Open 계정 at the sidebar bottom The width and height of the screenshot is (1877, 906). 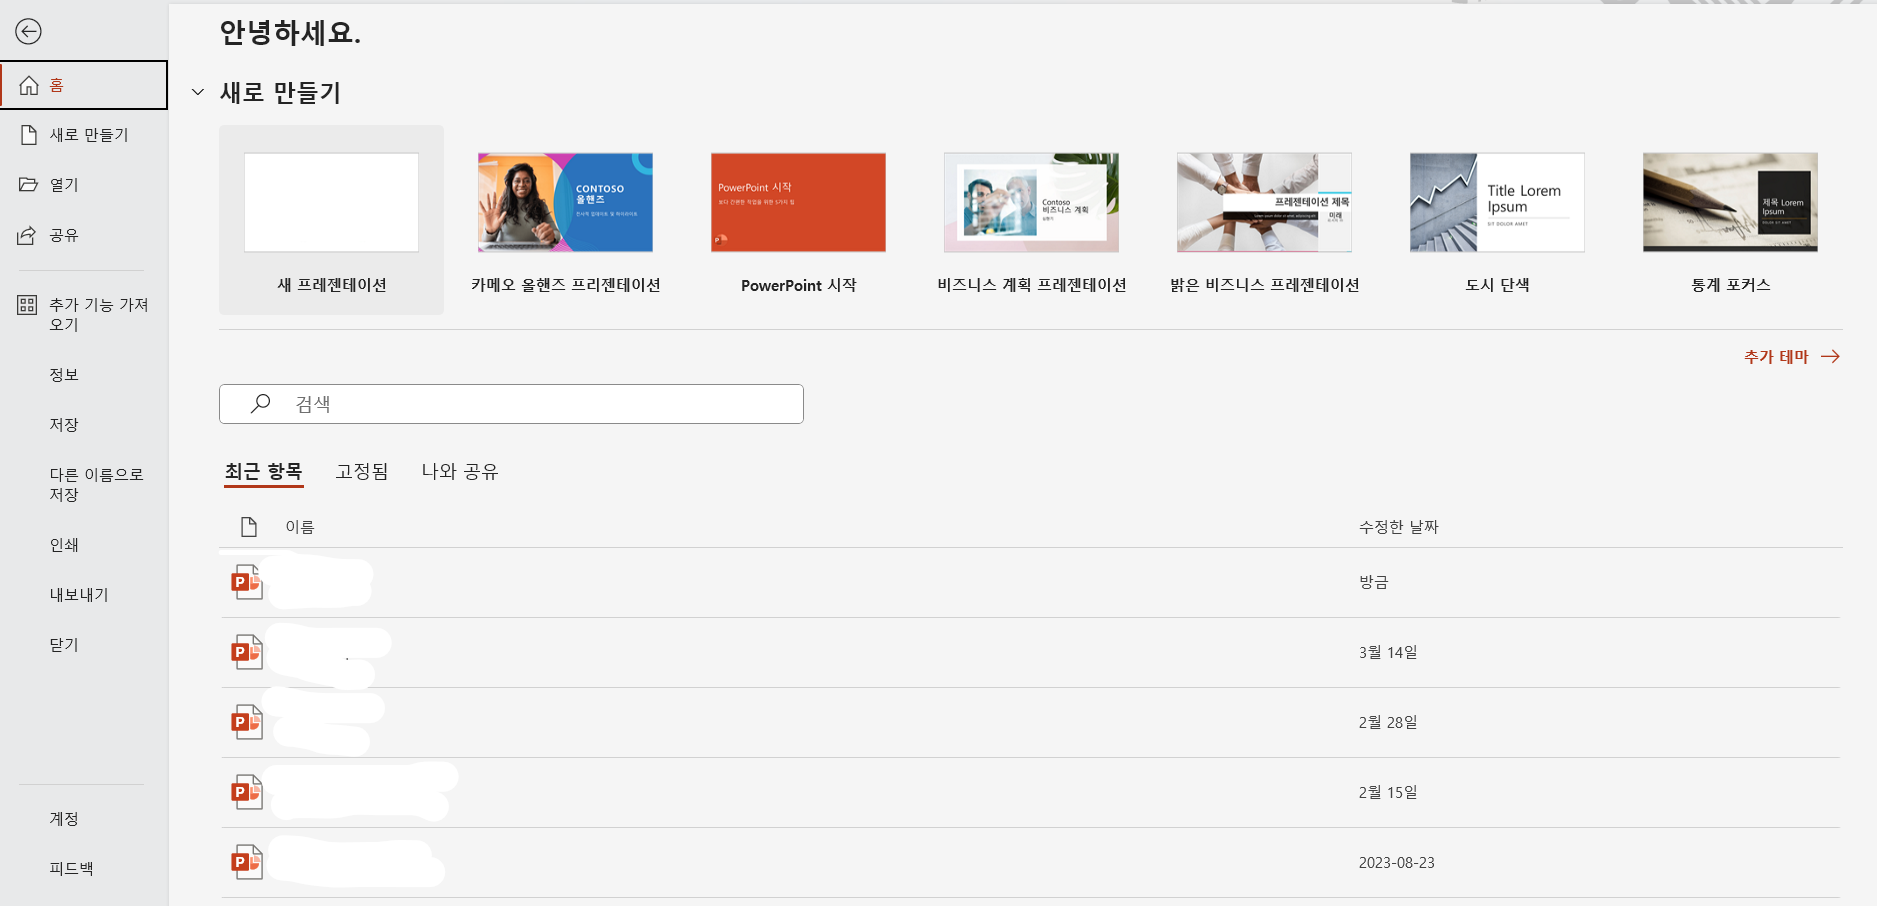(64, 819)
